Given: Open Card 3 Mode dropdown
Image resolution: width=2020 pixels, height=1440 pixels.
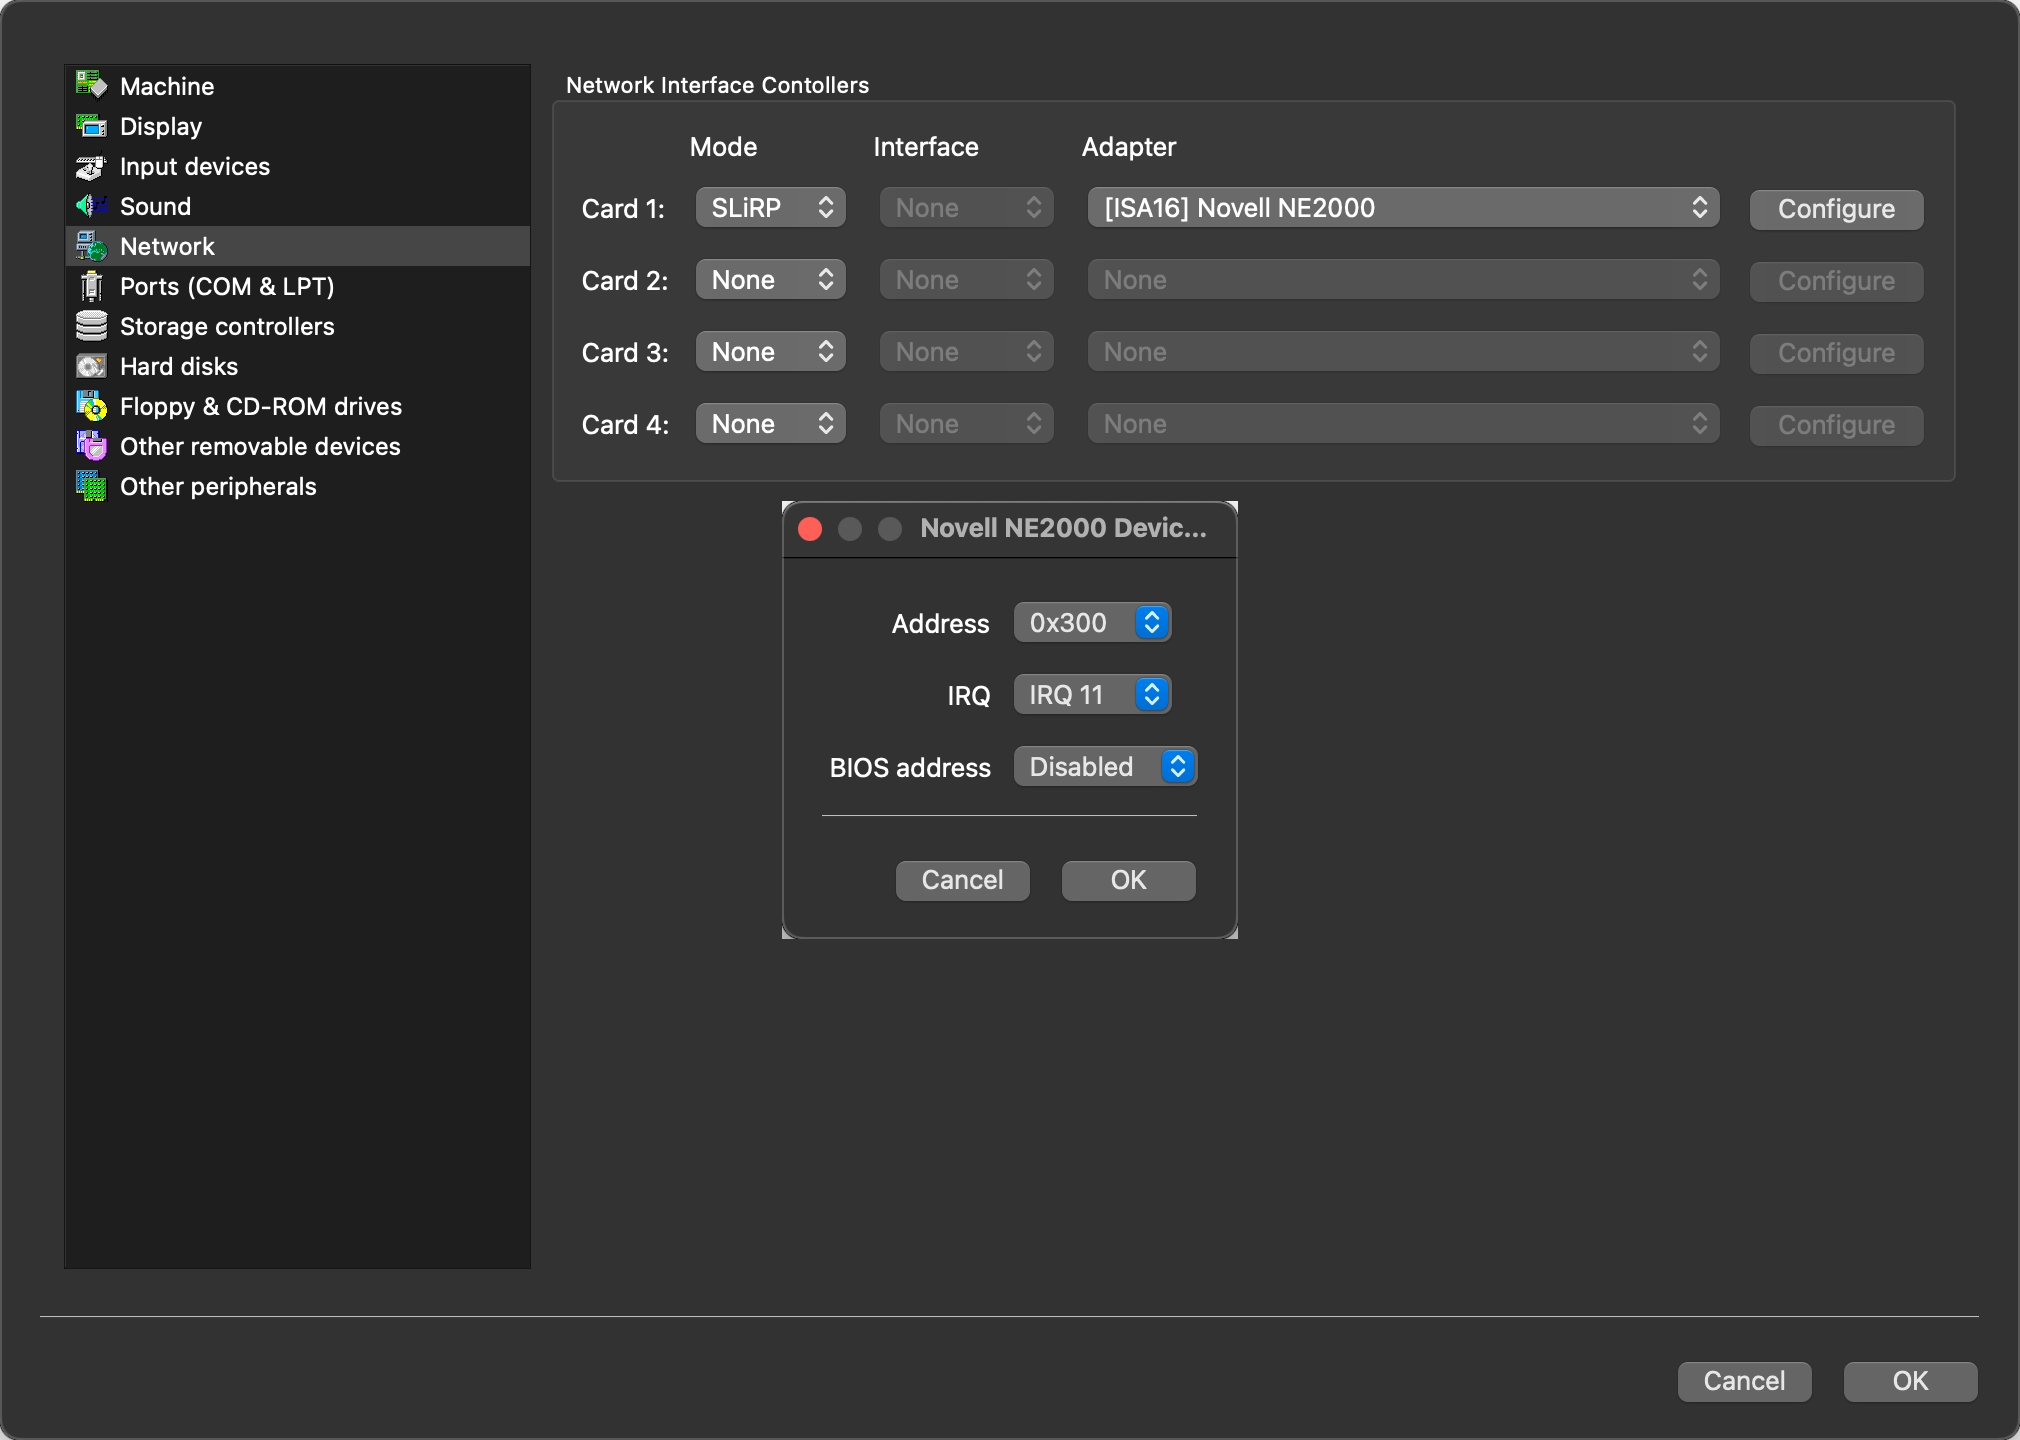Looking at the screenshot, I should point(771,352).
